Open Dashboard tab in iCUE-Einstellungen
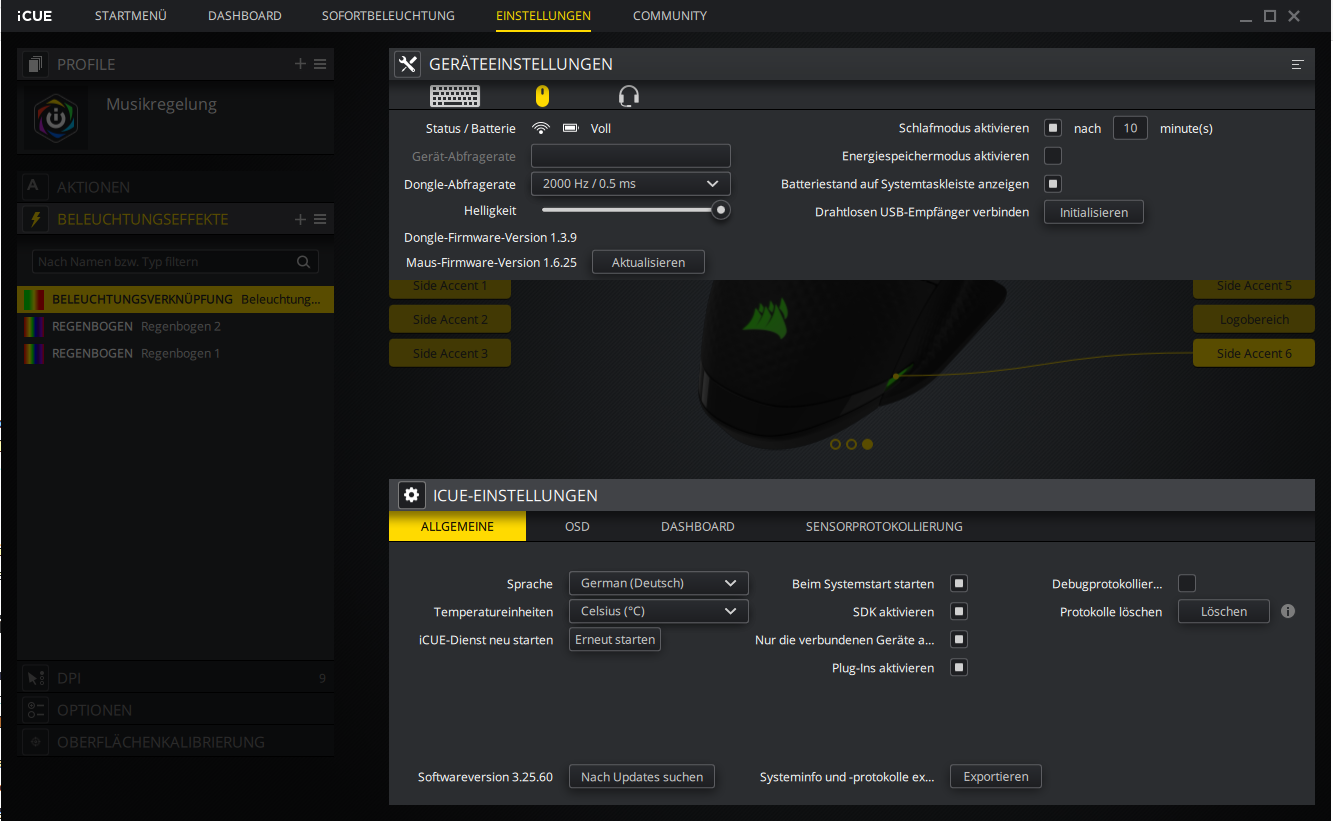This screenshot has height=821, width=1333. [x=698, y=527]
